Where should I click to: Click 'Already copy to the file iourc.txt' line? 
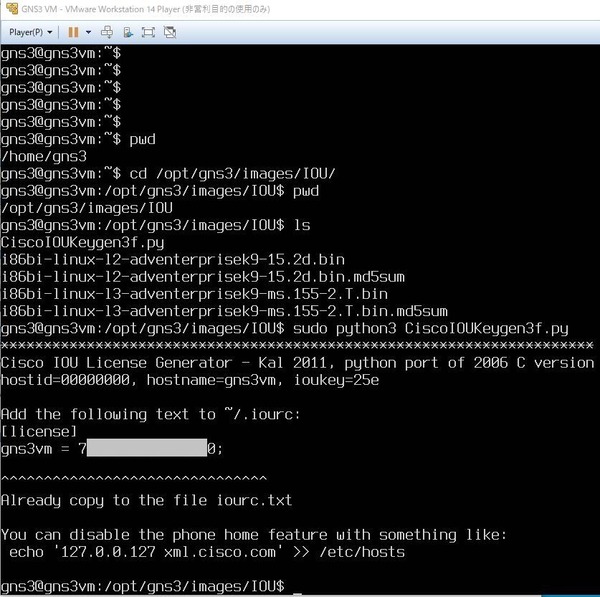pyautogui.click(x=147, y=500)
